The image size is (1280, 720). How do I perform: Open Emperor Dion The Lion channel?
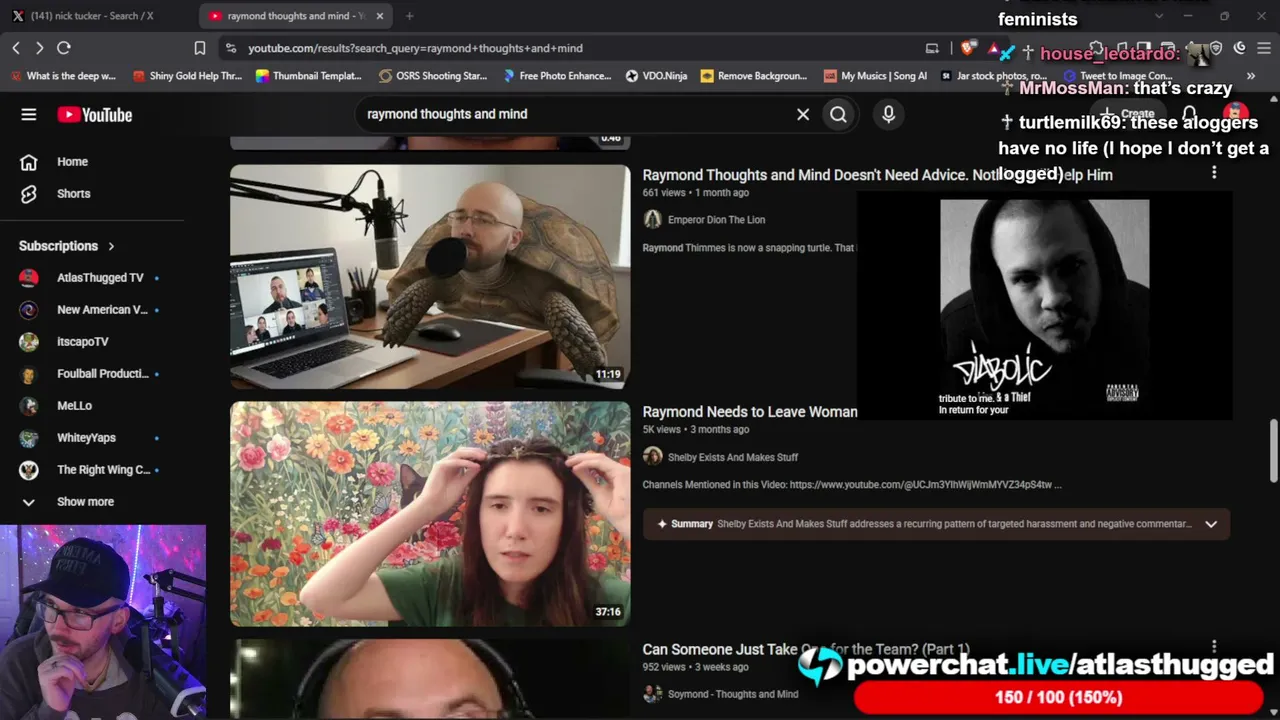point(716,220)
